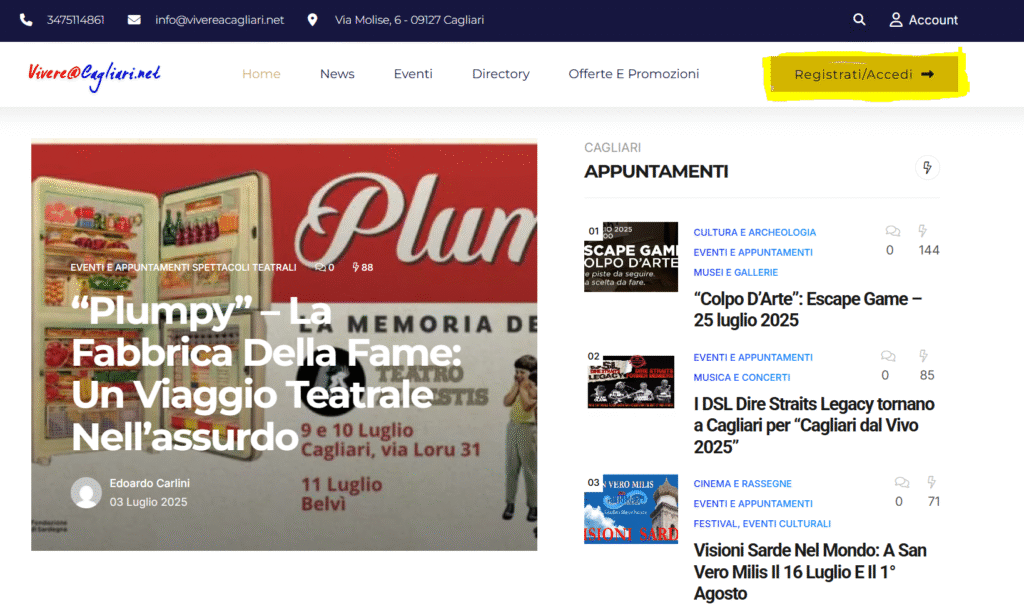Click Cinema E Rassegne category link
Screen dimensions: 1024x614
point(743,484)
